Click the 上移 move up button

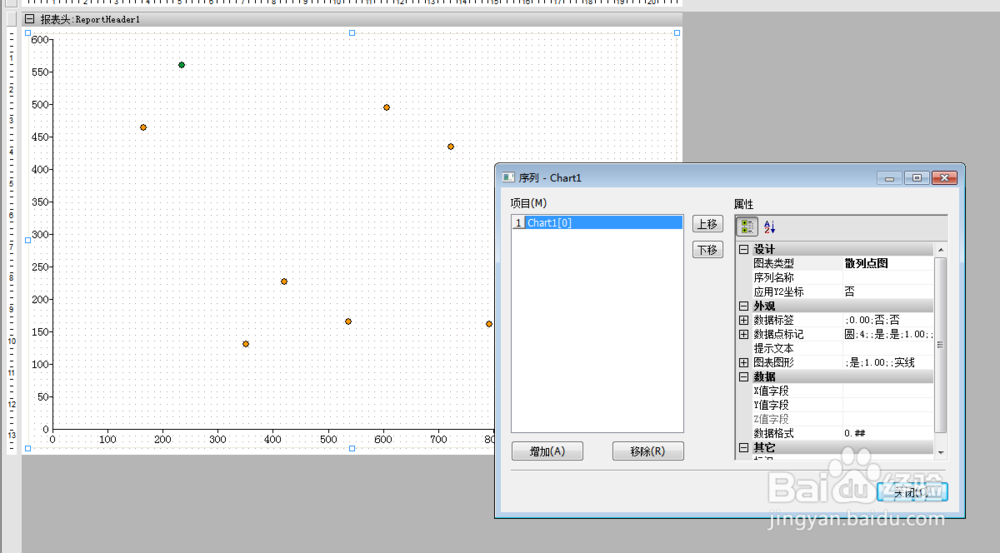[707, 224]
